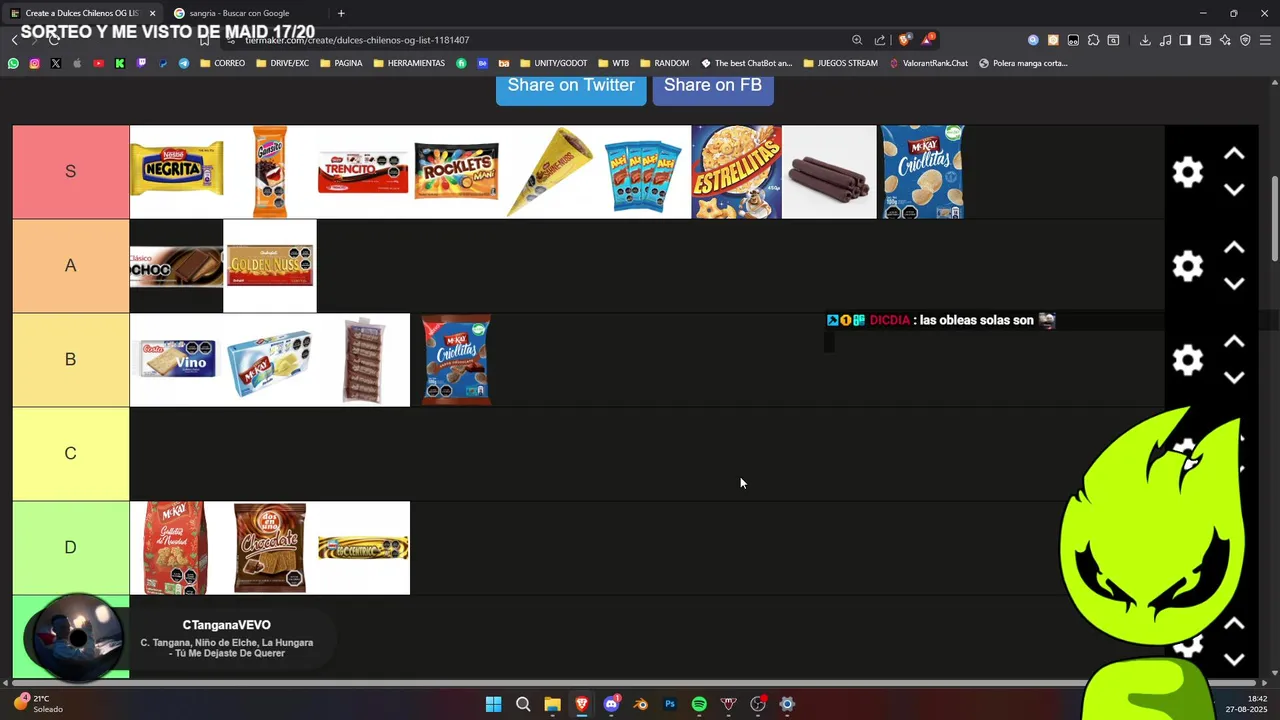
Task: Open the browser main hamburger menu
Action: click(1265, 40)
